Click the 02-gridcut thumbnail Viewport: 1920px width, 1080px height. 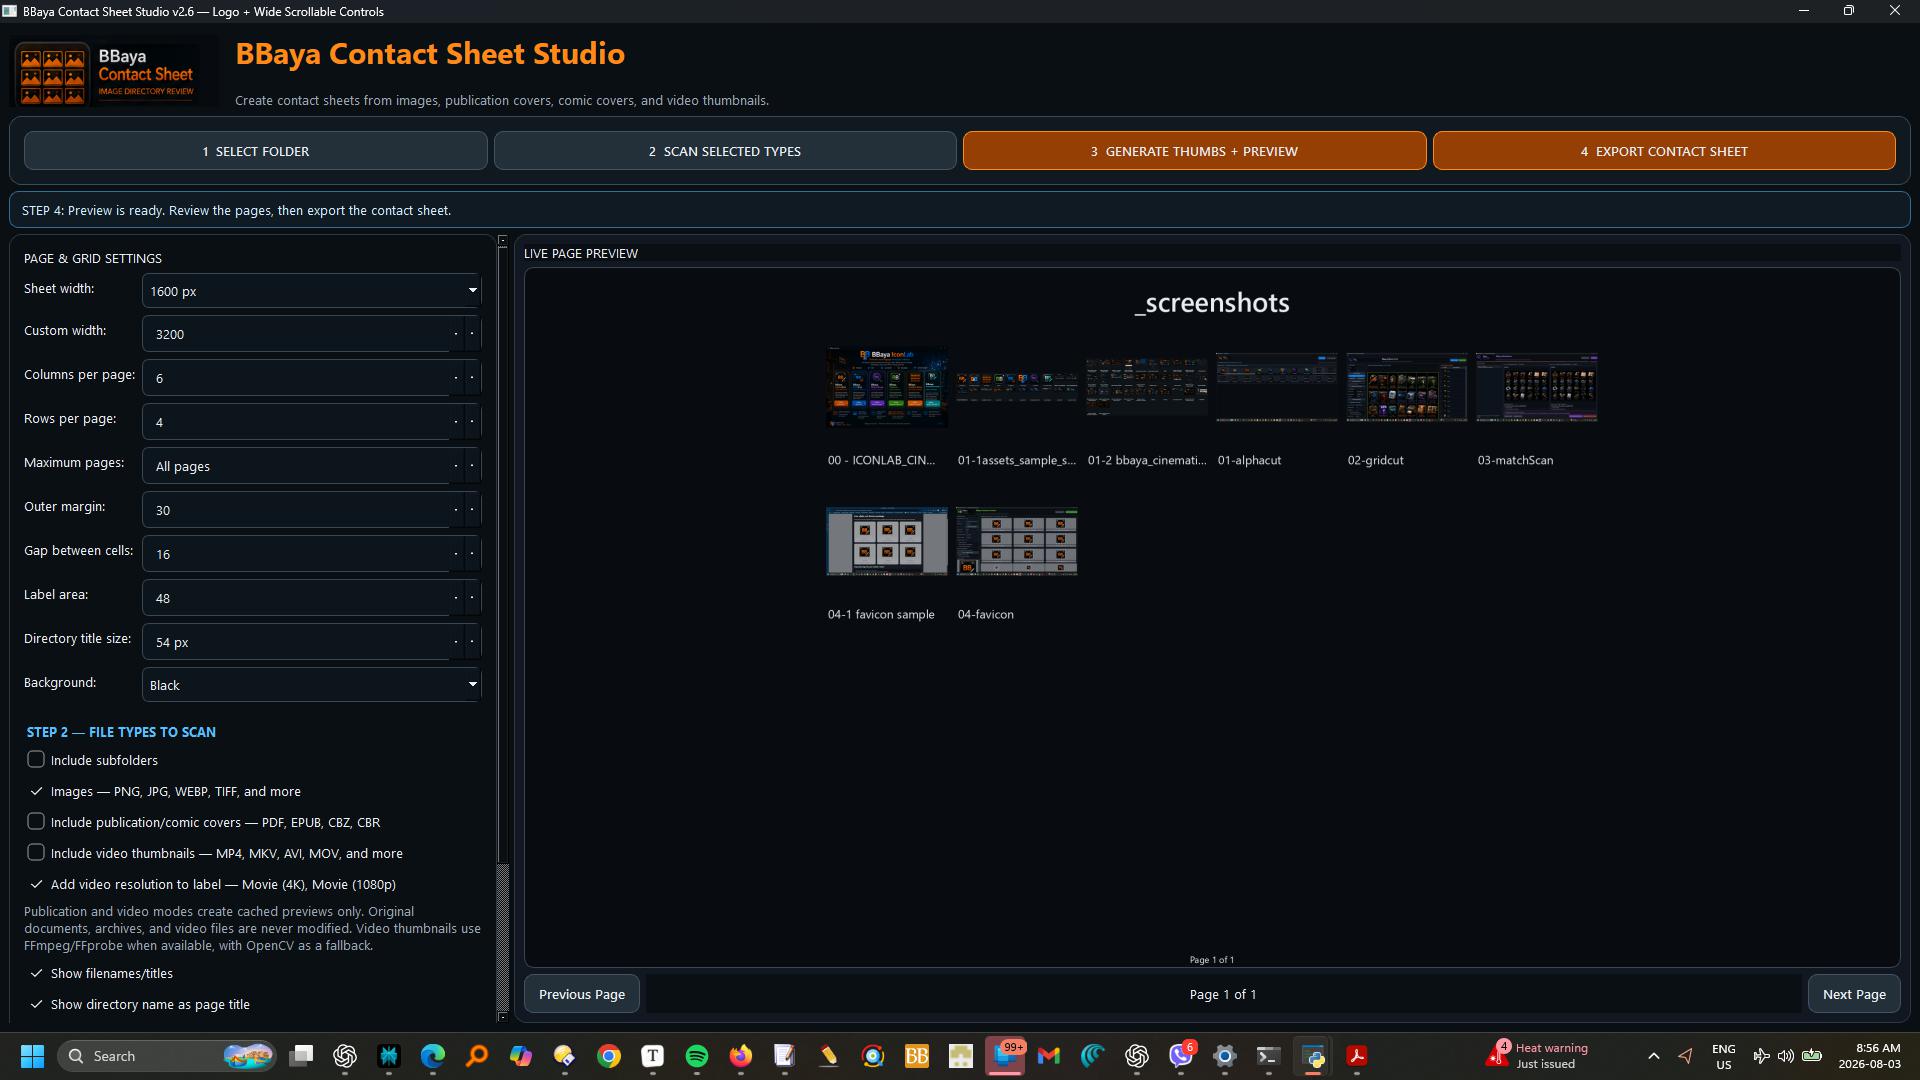pos(1407,387)
